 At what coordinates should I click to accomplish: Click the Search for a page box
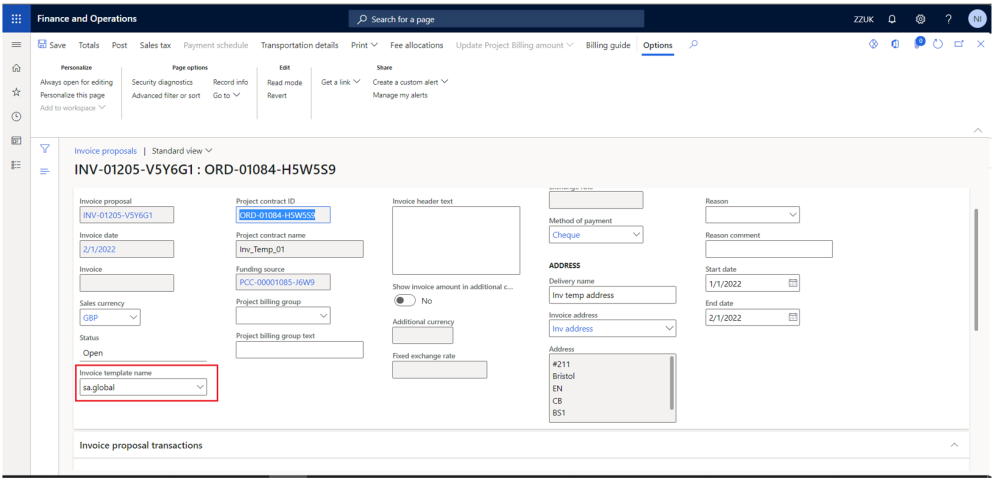(496, 19)
